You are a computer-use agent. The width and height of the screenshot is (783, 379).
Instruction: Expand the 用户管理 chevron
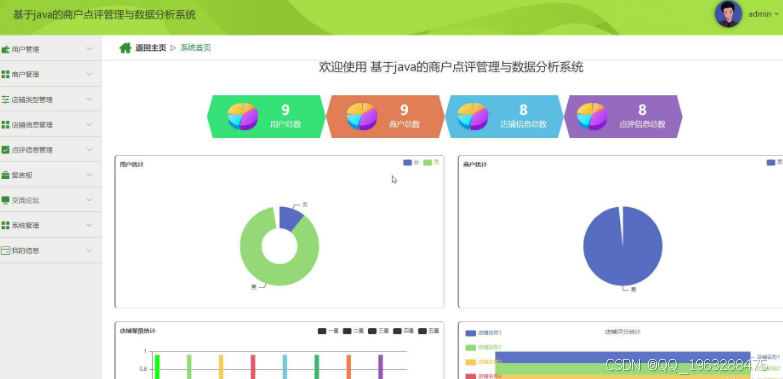click(x=89, y=49)
